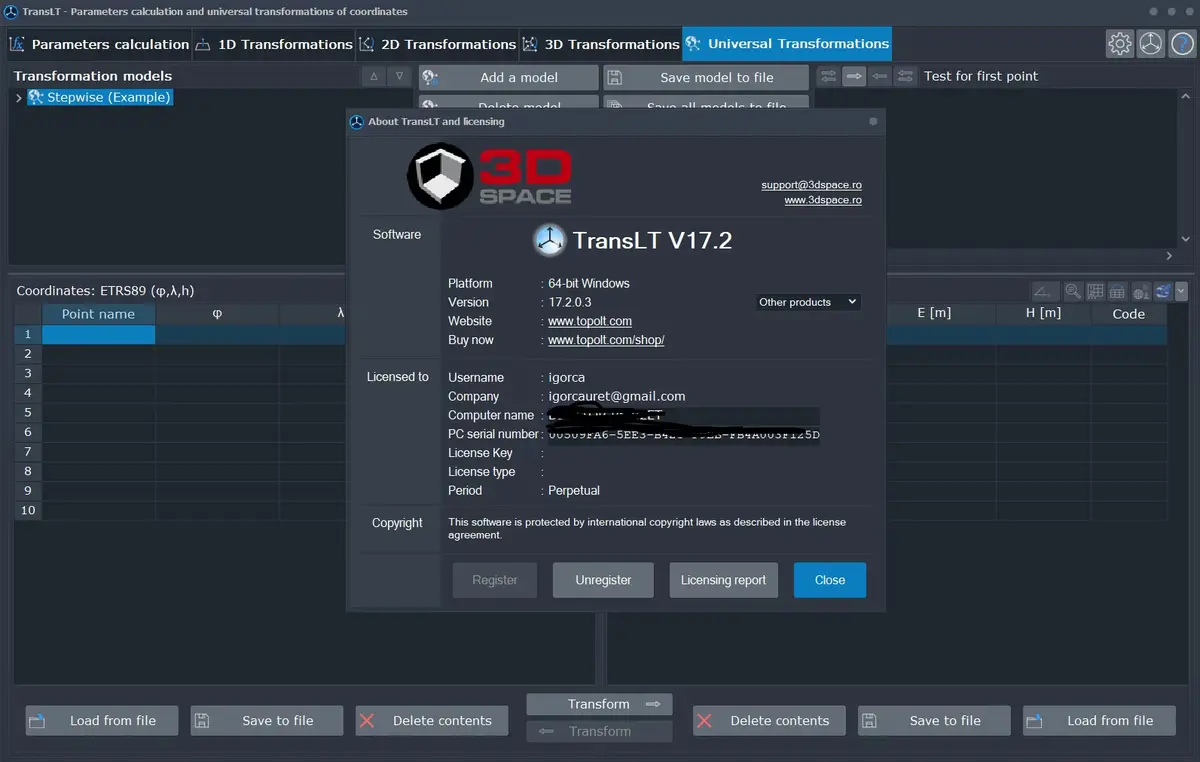Click the right Load from file button

click(x=1099, y=721)
